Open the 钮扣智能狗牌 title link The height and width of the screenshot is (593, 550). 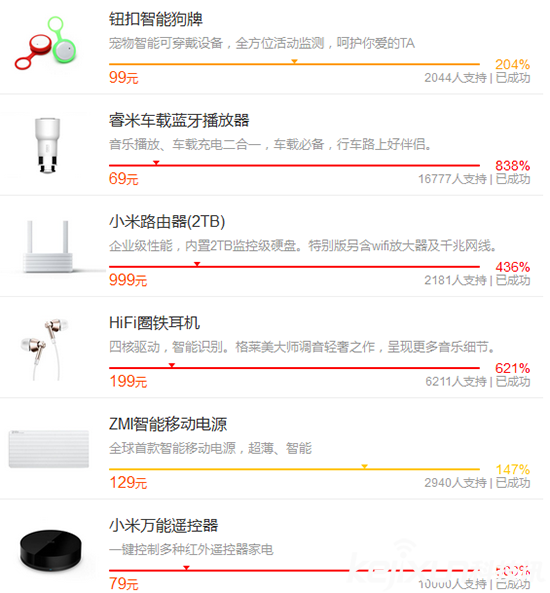pos(156,19)
